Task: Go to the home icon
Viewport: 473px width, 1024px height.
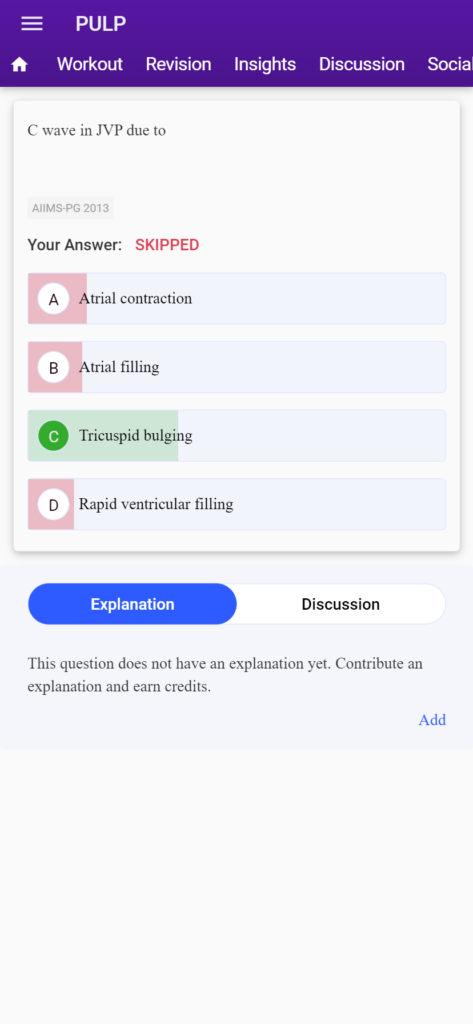Action: click(x=20, y=65)
